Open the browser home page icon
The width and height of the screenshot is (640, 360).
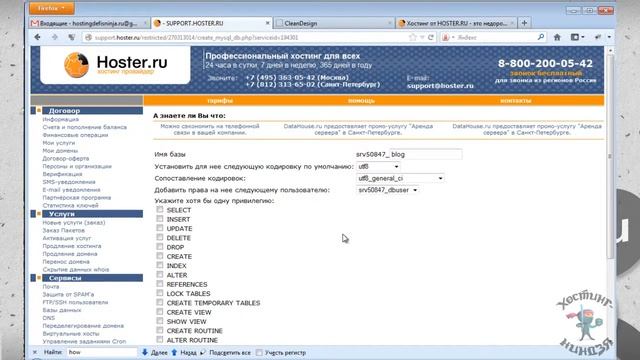point(557,37)
